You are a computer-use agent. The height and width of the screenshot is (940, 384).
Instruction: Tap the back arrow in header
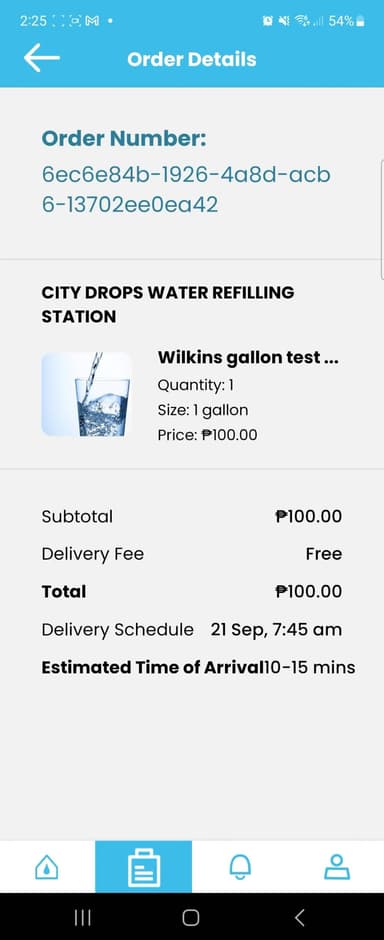[41, 58]
